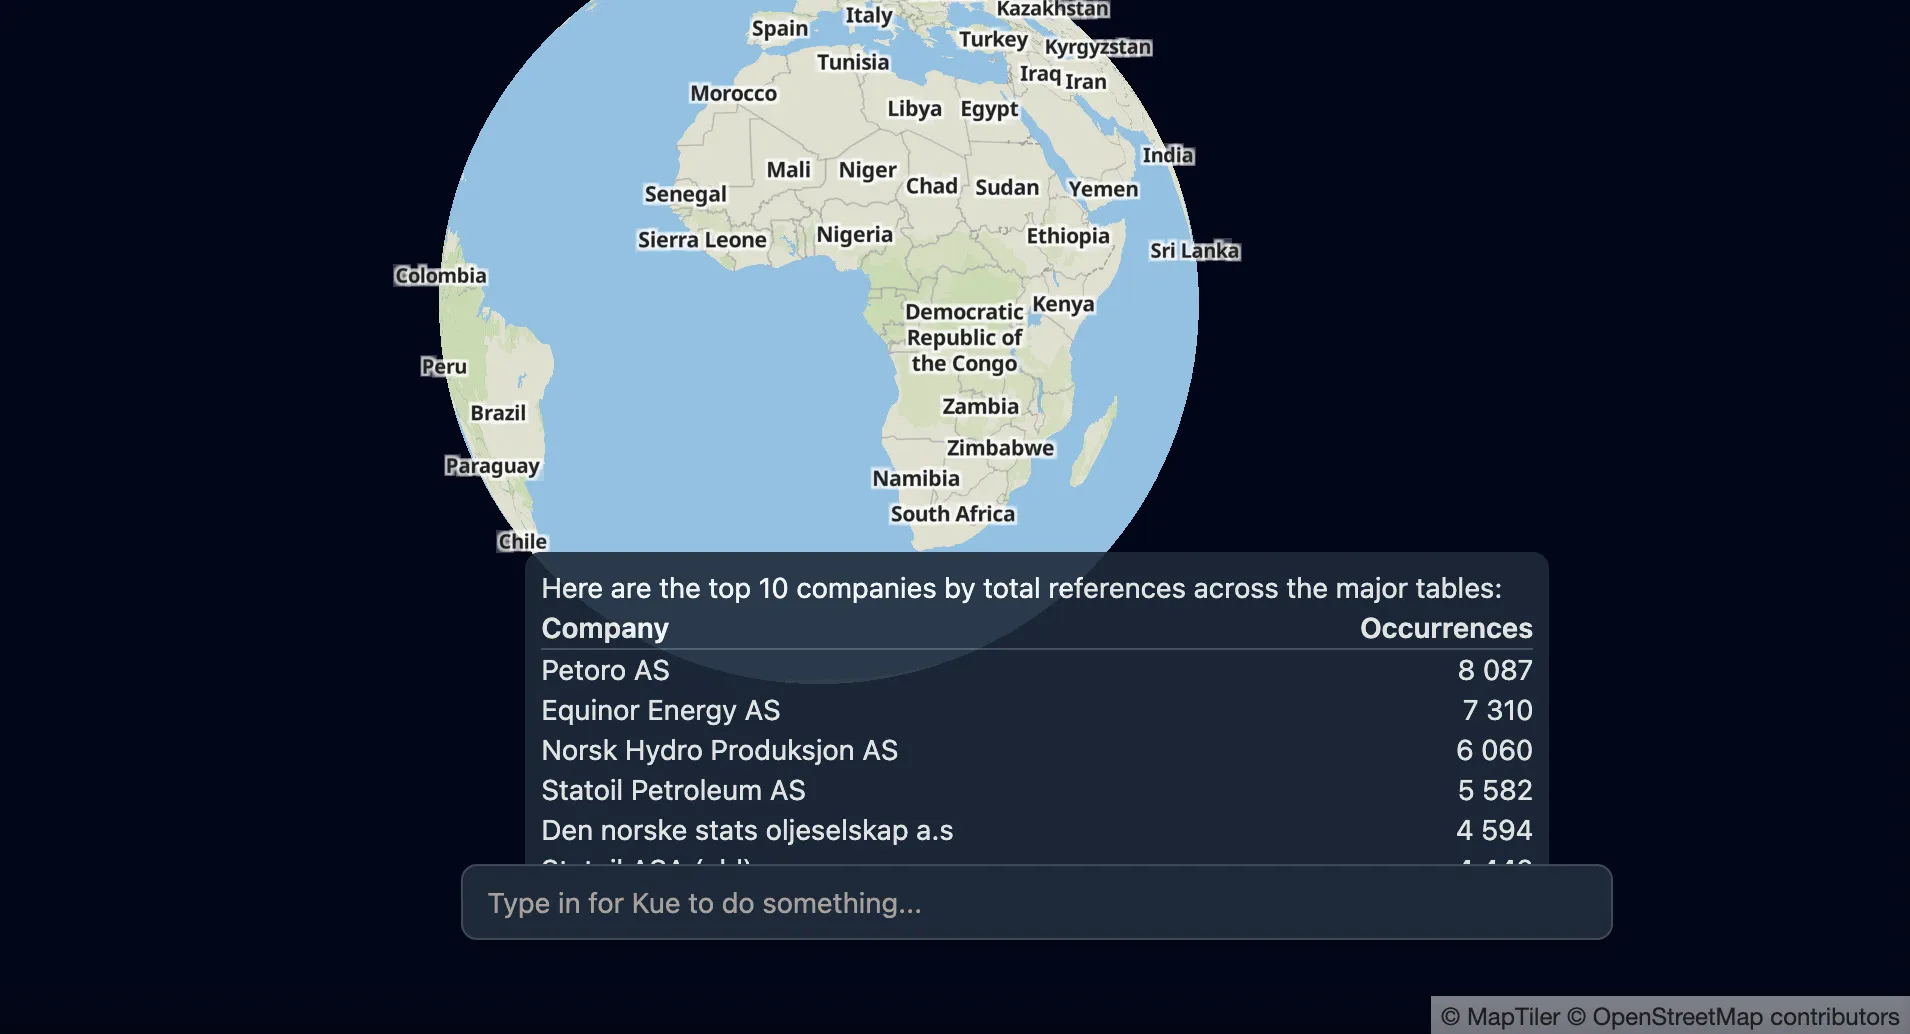1910x1034 pixels.
Task: Click the Tunisia map label
Action: [852, 62]
